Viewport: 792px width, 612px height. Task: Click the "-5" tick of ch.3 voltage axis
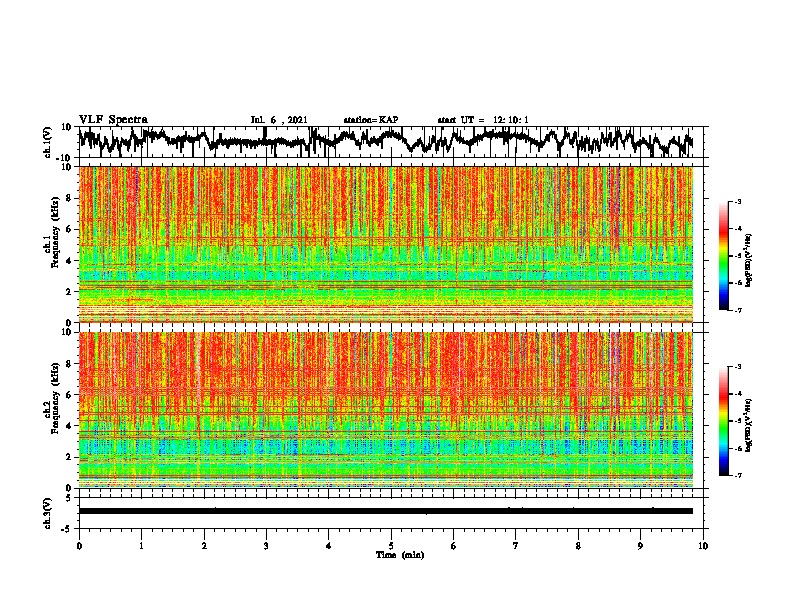[x=67, y=529]
